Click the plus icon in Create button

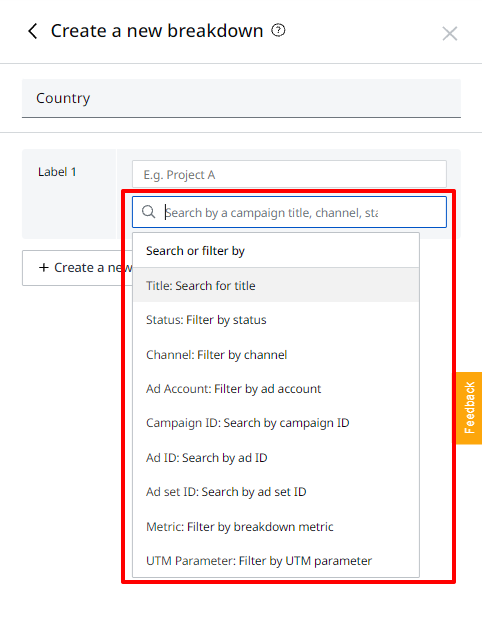click(44, 268)
